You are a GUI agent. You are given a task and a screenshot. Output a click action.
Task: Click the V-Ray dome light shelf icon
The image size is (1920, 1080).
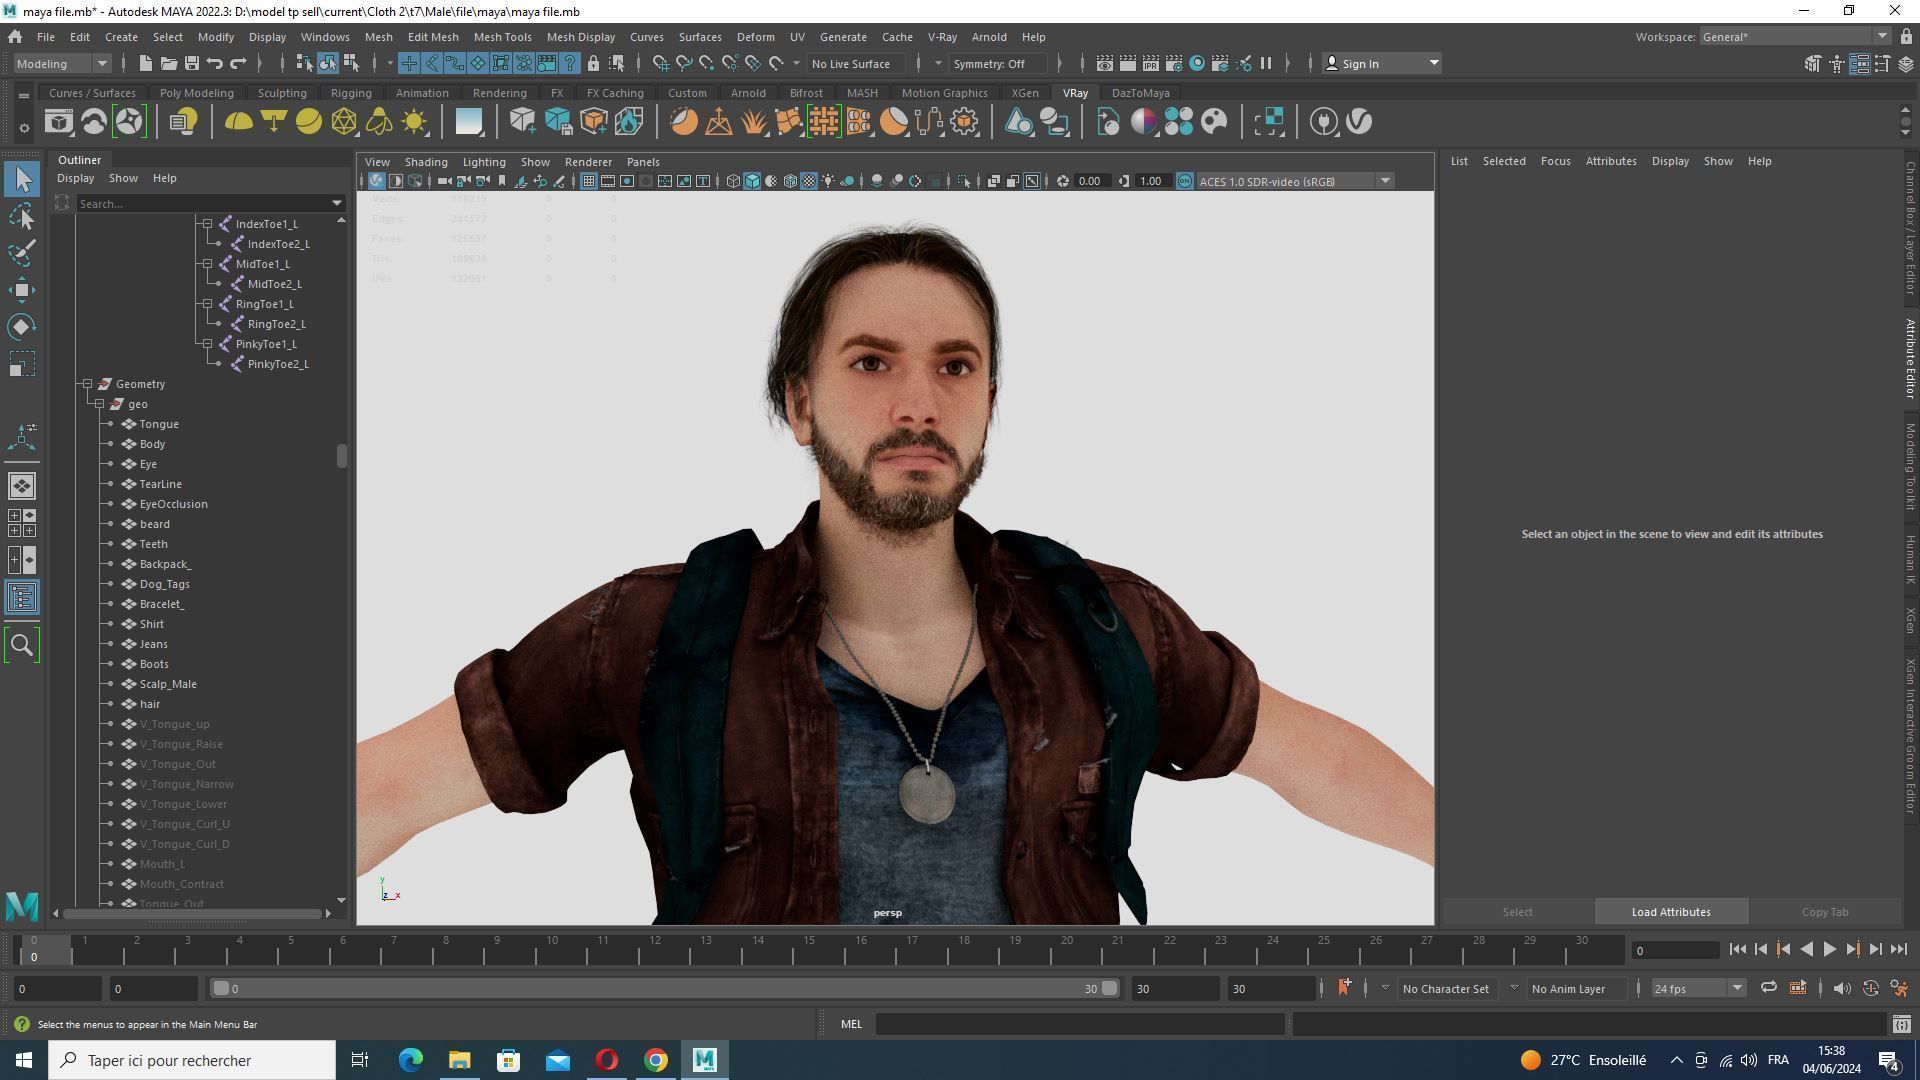(238, 122)
